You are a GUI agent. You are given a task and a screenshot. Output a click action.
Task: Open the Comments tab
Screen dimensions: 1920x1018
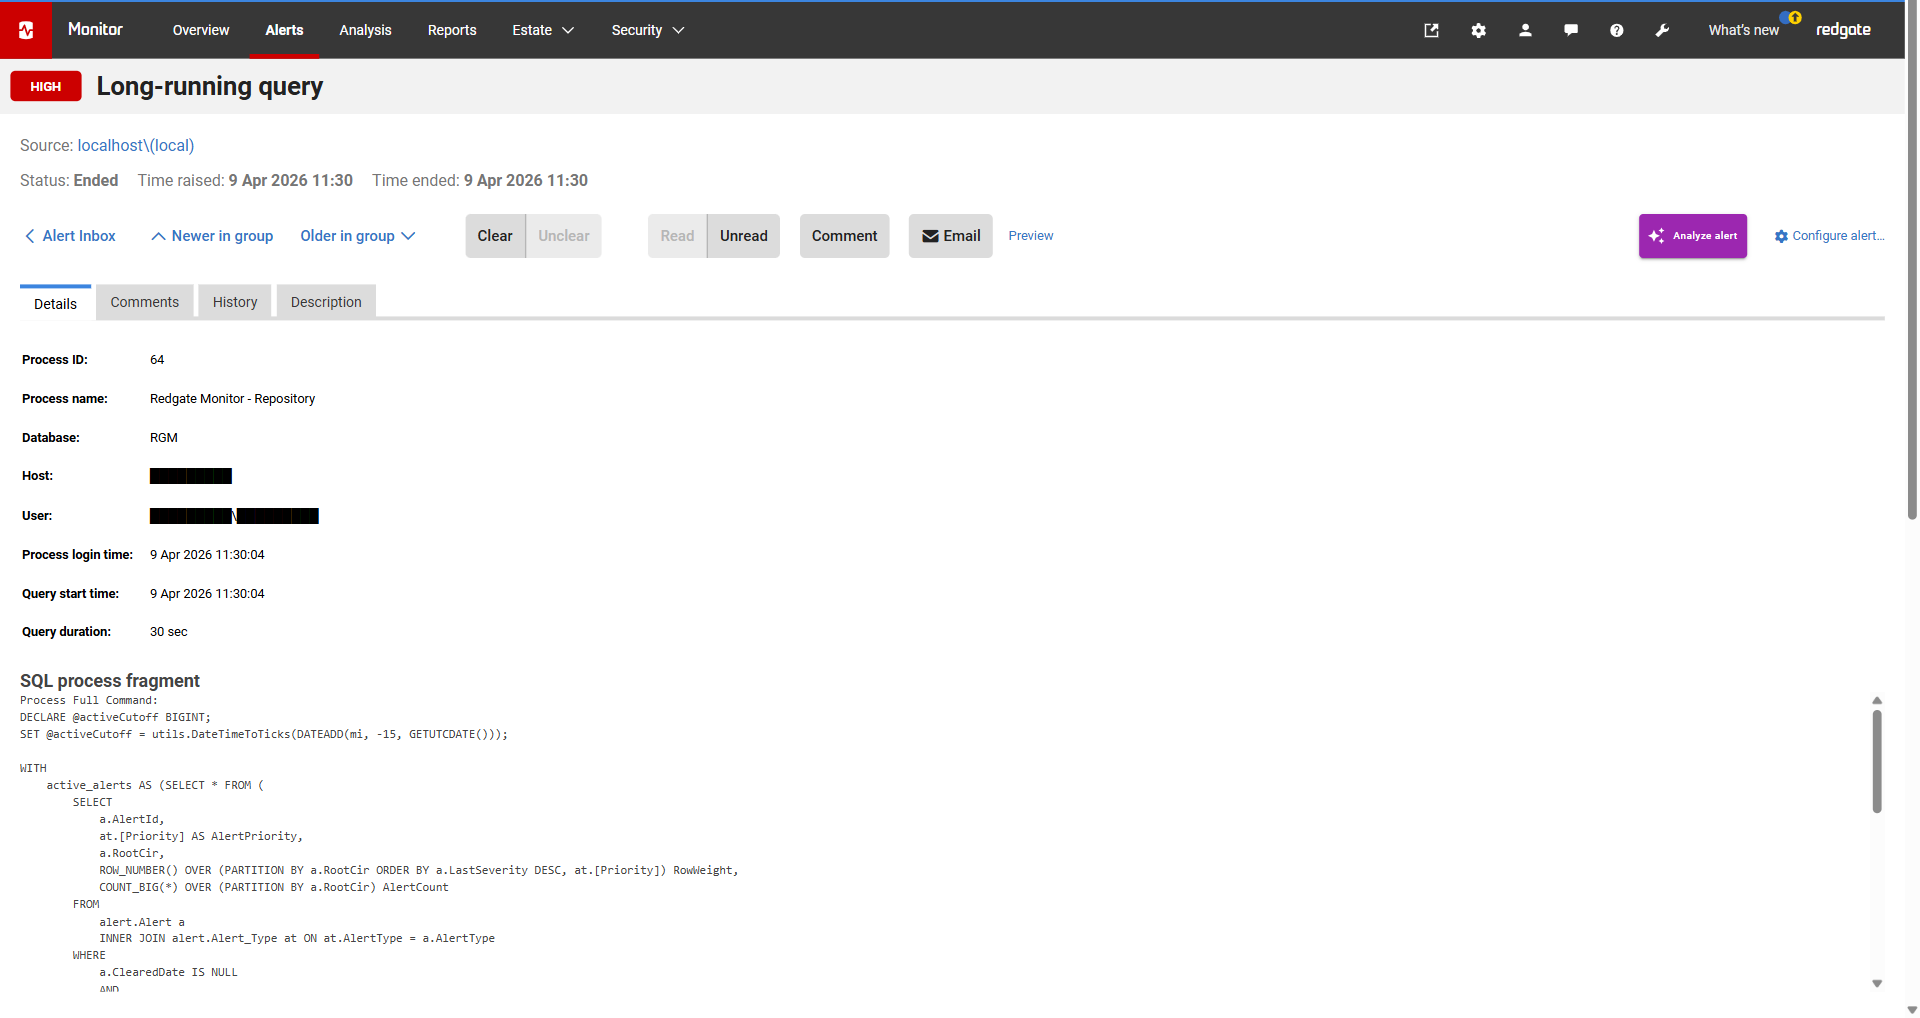pos(145,302)
